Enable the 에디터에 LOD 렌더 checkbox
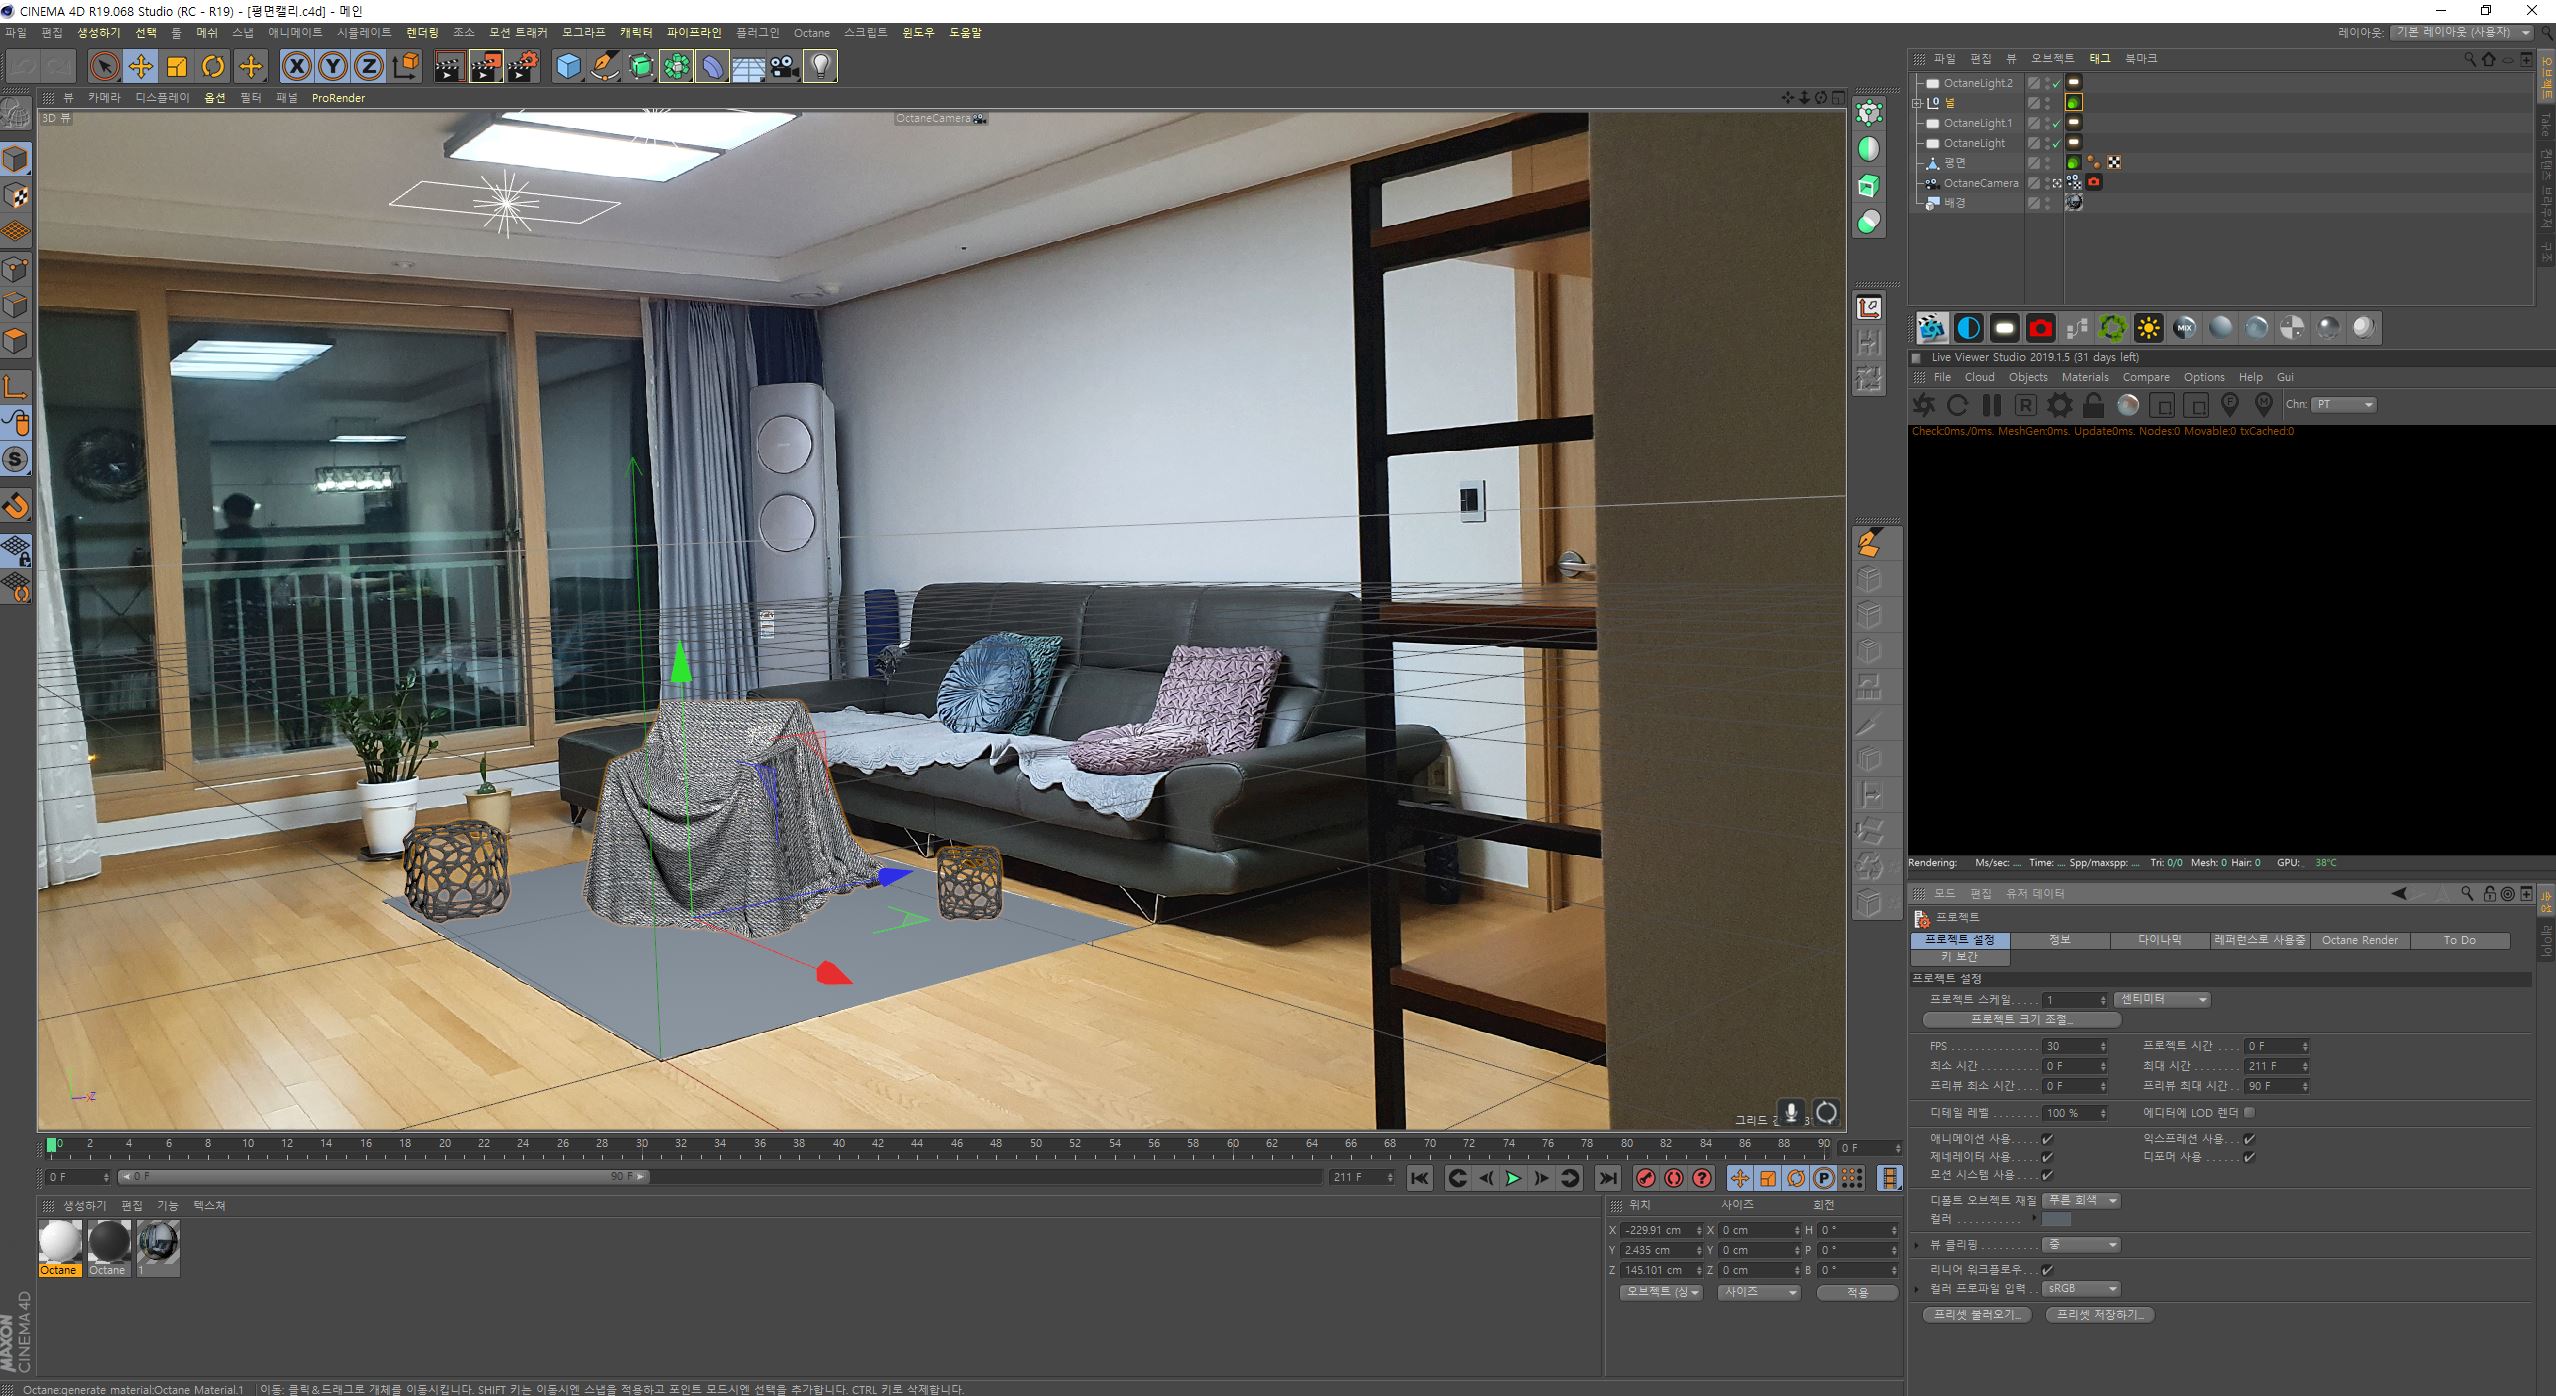This screenshot has height=1396, width=2556. point(2249,1112)
